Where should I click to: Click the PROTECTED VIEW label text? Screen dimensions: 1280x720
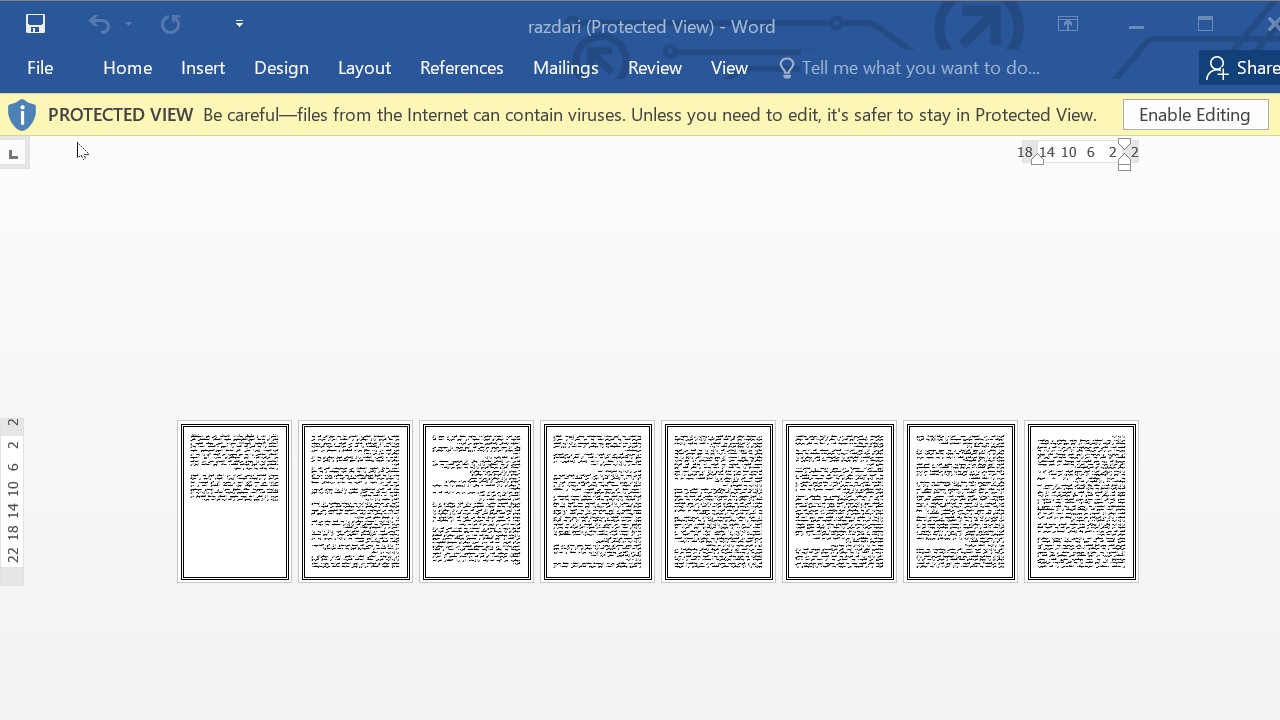[120, 115]
